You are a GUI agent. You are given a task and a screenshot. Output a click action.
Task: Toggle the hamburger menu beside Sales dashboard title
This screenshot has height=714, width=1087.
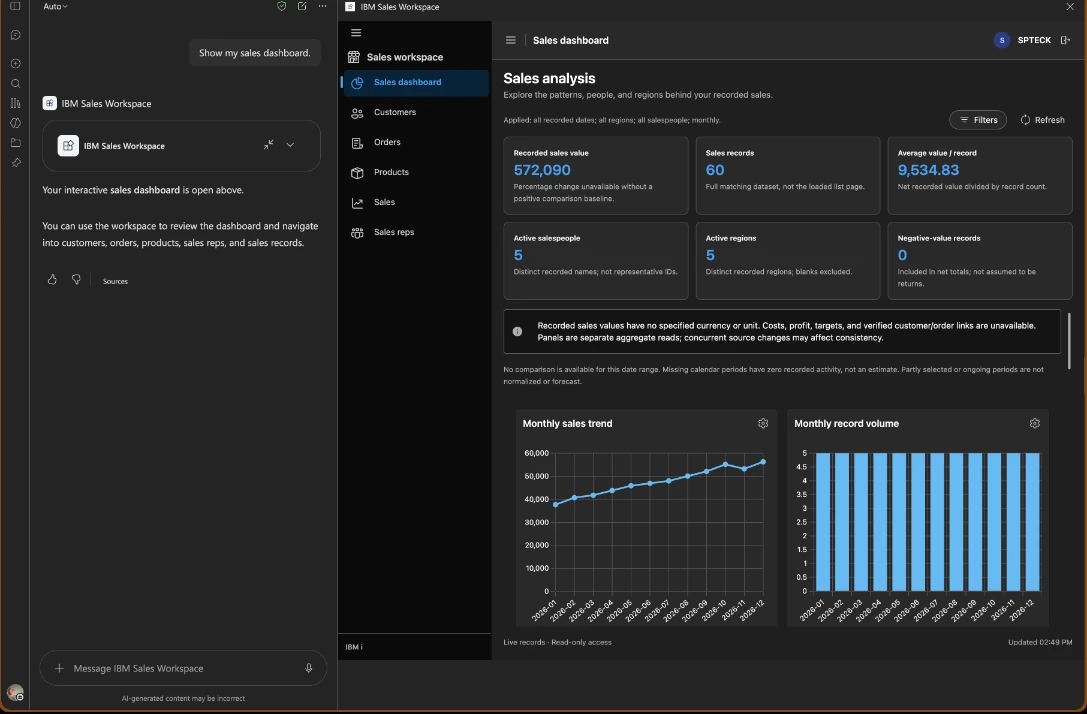coord(511,40)
